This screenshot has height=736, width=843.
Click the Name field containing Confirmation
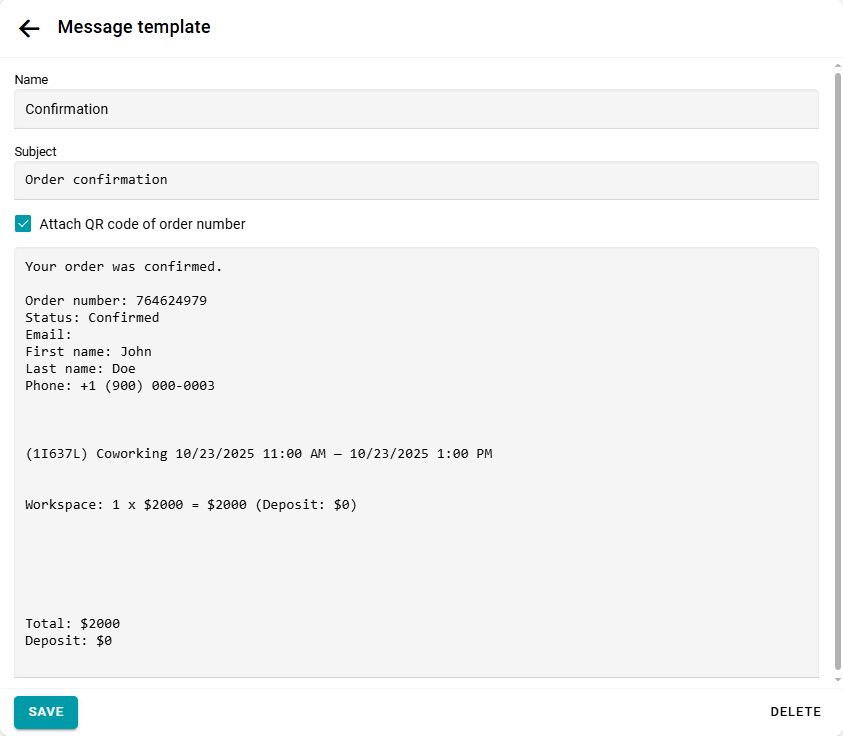(416, 109)
